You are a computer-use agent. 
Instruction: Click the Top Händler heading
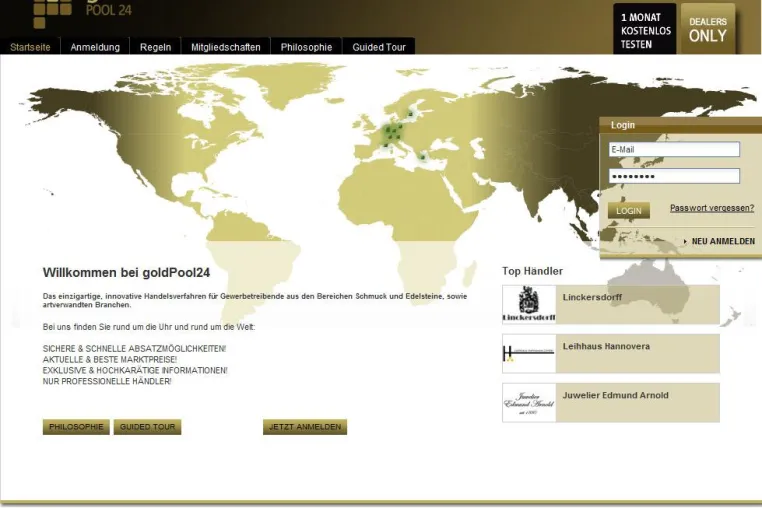532,271
